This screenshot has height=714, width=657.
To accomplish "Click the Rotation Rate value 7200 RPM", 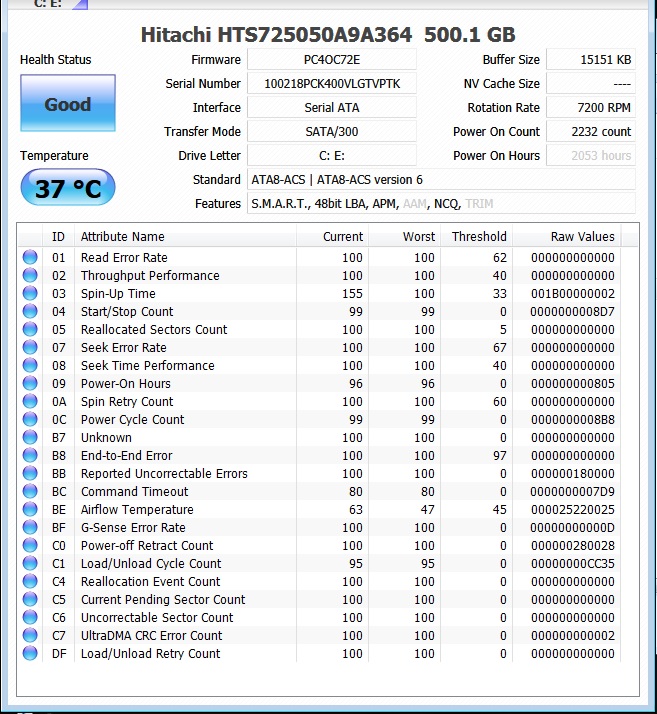I will 591,107.
